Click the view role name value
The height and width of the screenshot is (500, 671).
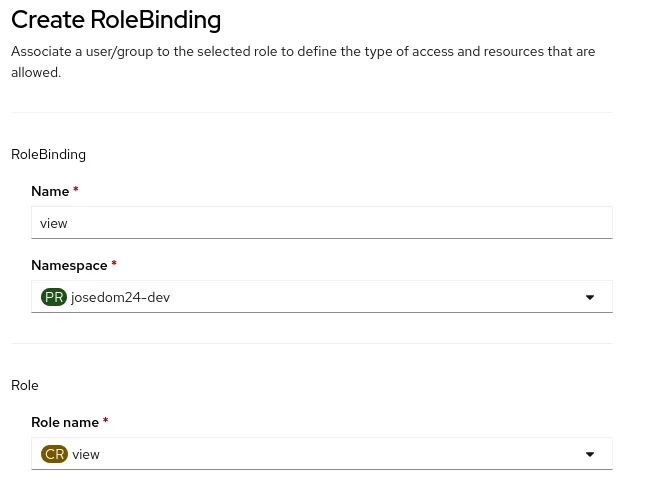(x=86, y=454)
